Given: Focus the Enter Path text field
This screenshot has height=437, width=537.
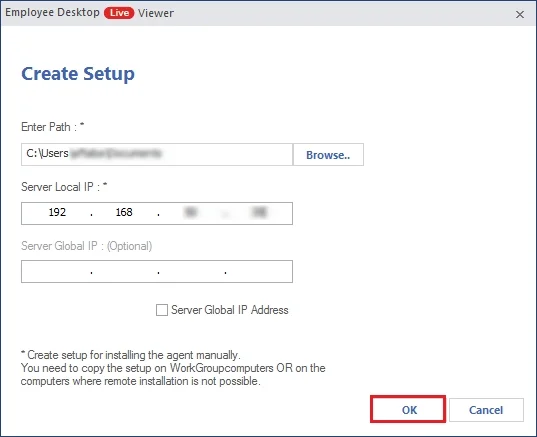Looking at the screenshot, I should [157, 155].
